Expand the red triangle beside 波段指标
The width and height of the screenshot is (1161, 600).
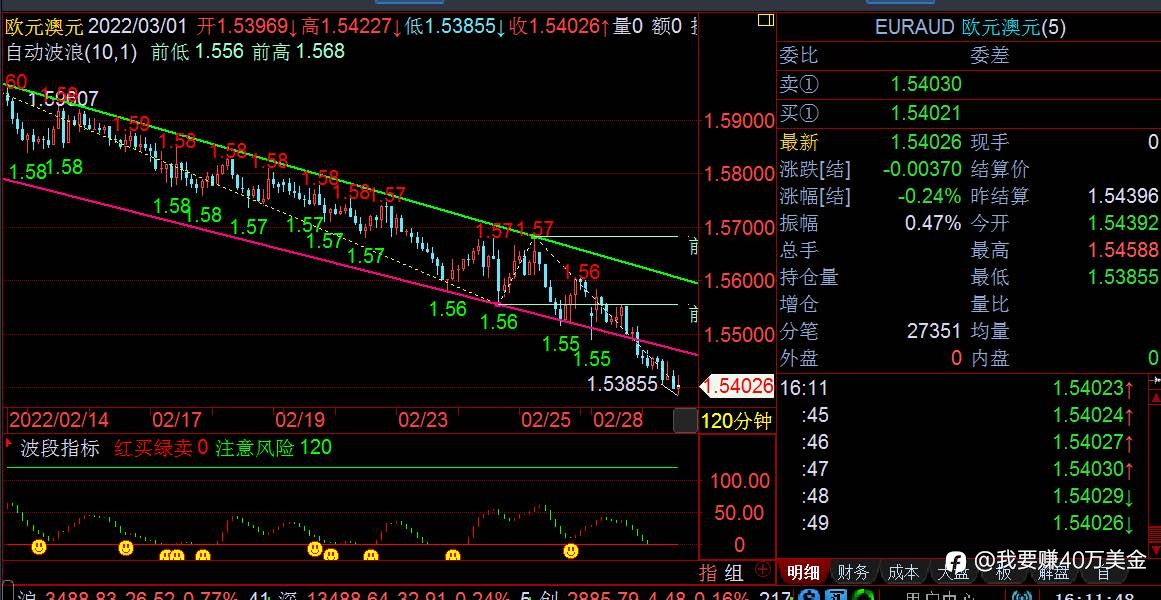(x=9, y=444)
